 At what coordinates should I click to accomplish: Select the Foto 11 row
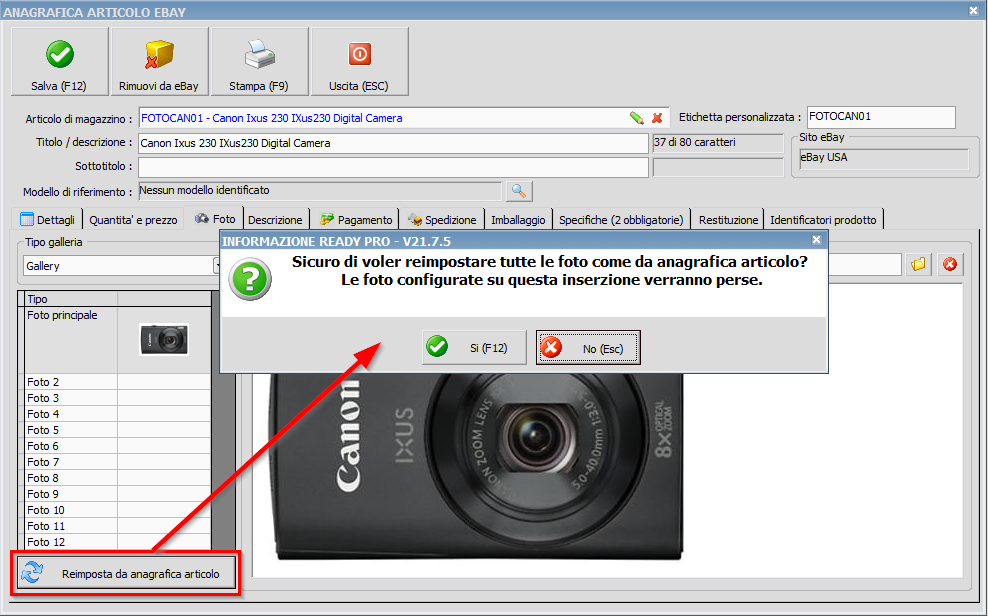[118, 526]
